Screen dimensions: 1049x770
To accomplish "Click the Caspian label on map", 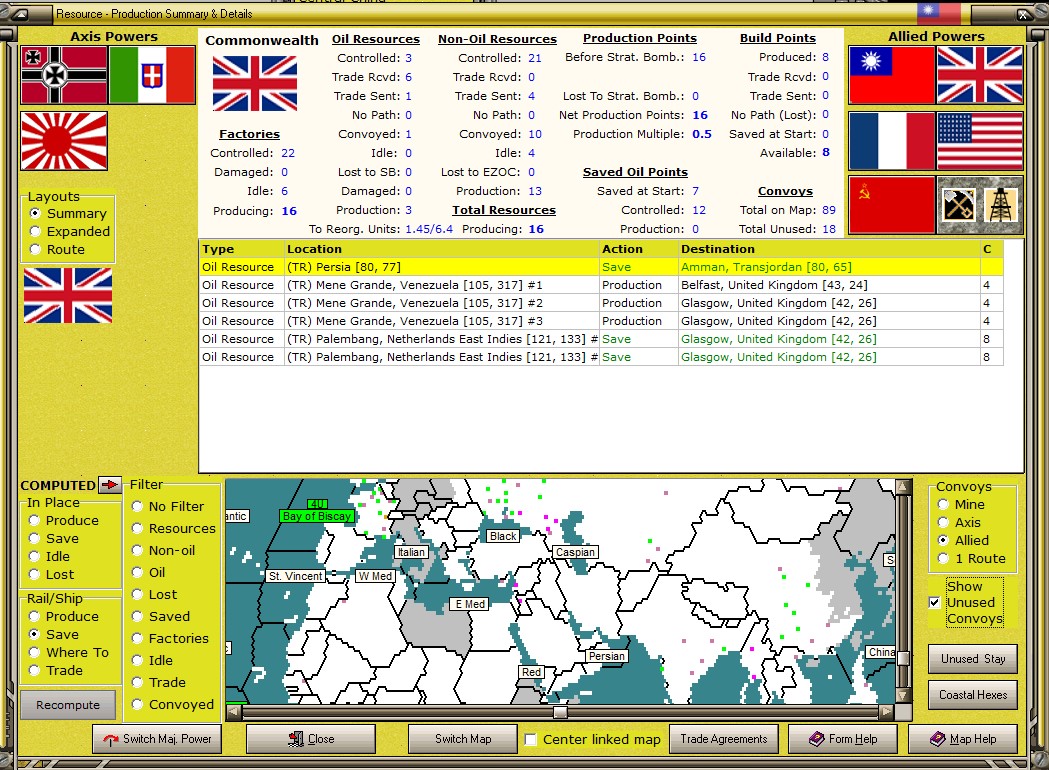I will click(x=575, y=552).
